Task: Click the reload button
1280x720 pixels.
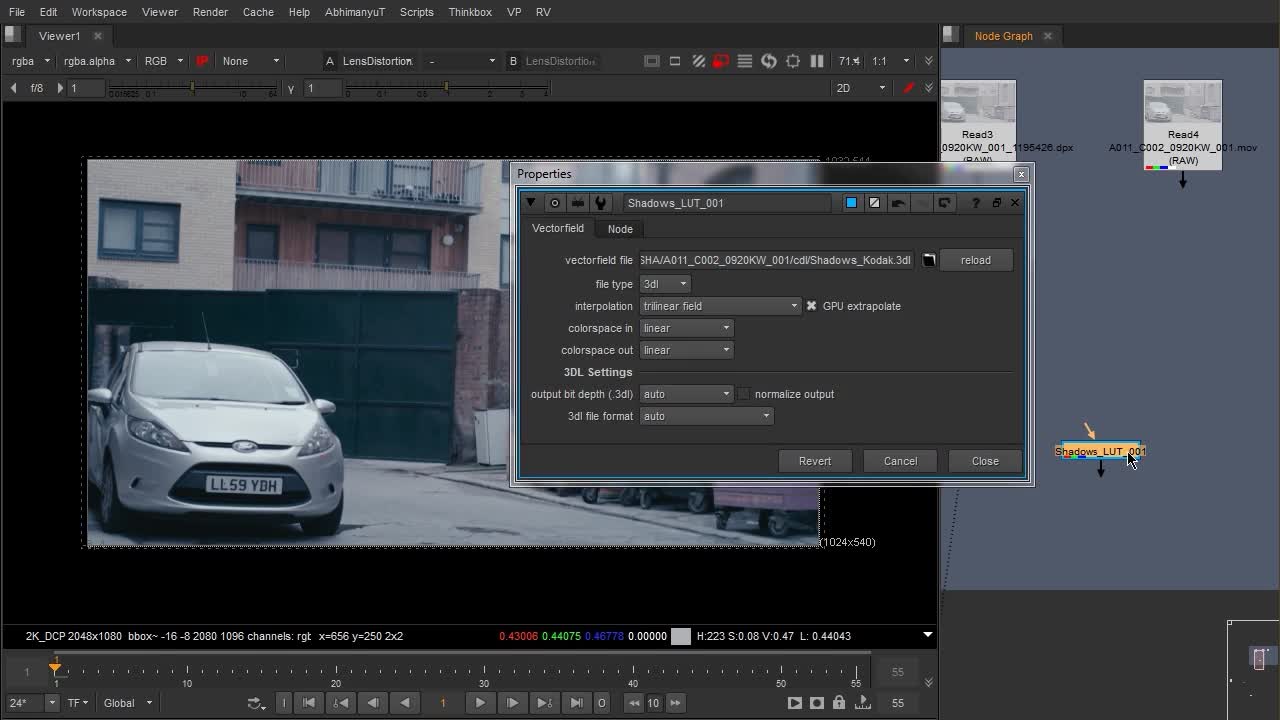Action: (x=976, y=260)
